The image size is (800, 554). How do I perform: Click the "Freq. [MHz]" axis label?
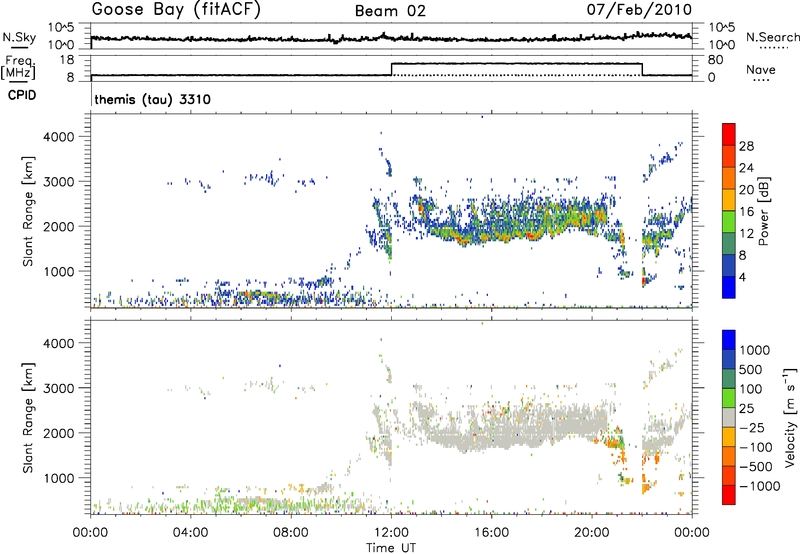tap(20, 67)
